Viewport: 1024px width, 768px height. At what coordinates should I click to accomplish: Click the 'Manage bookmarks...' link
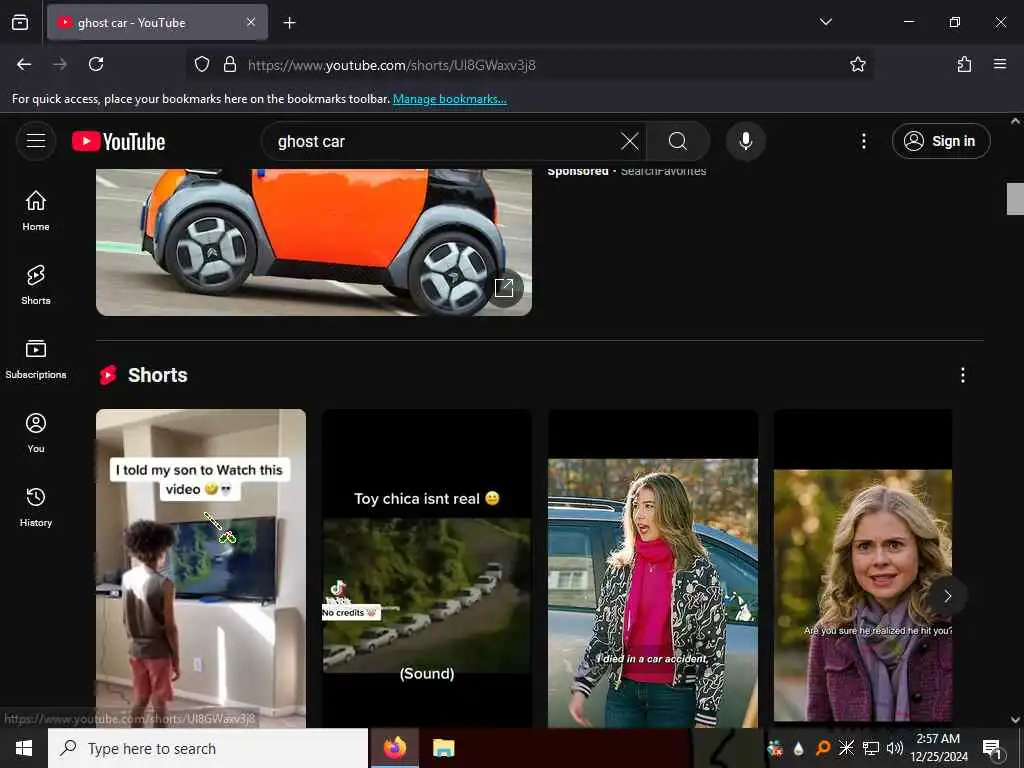[449, 99]
